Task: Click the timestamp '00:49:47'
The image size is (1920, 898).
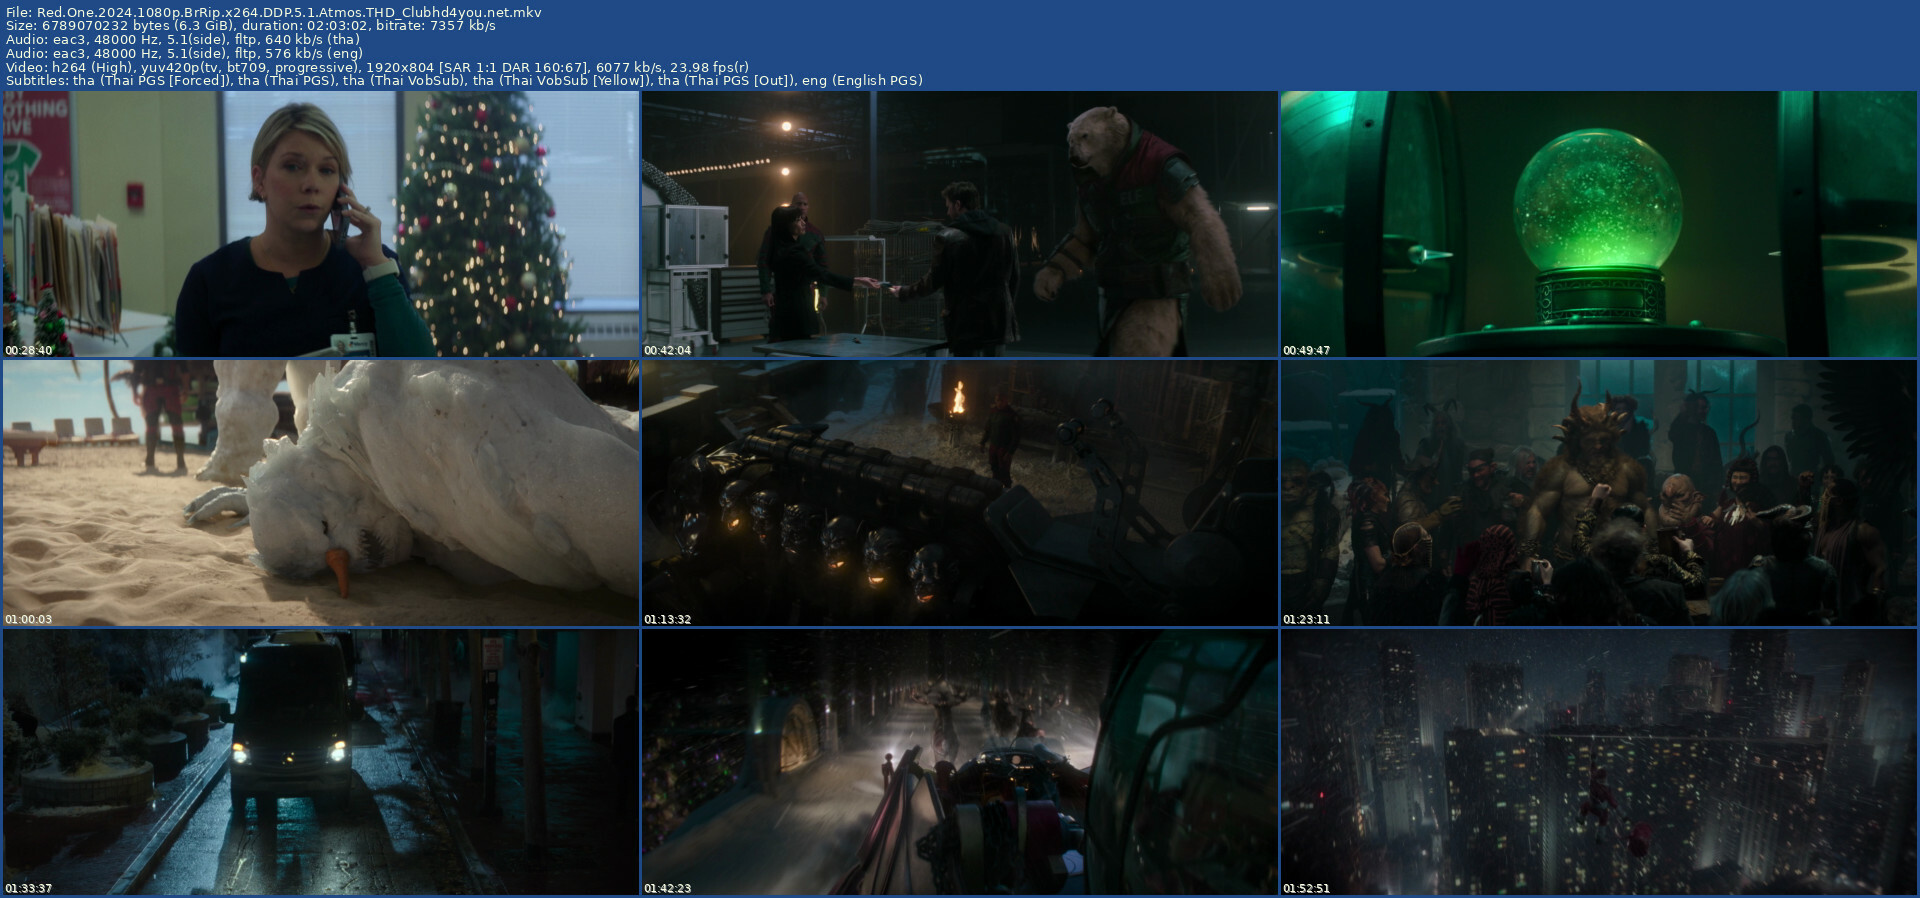Action: coord(1306,351)
